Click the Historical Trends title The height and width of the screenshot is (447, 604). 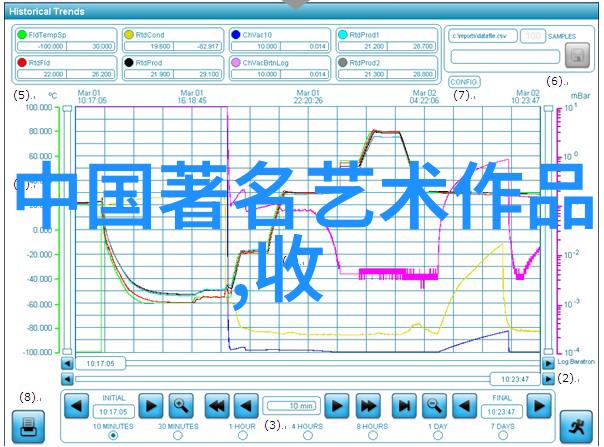(x=47, y=12)
